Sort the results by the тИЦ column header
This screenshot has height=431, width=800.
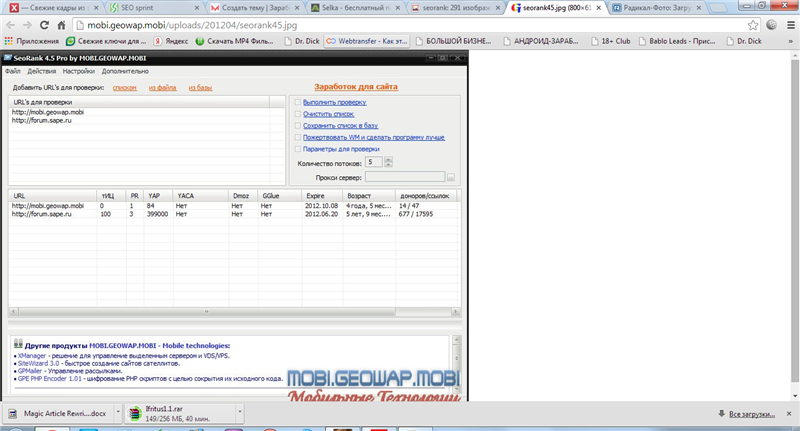pos(107,196)
